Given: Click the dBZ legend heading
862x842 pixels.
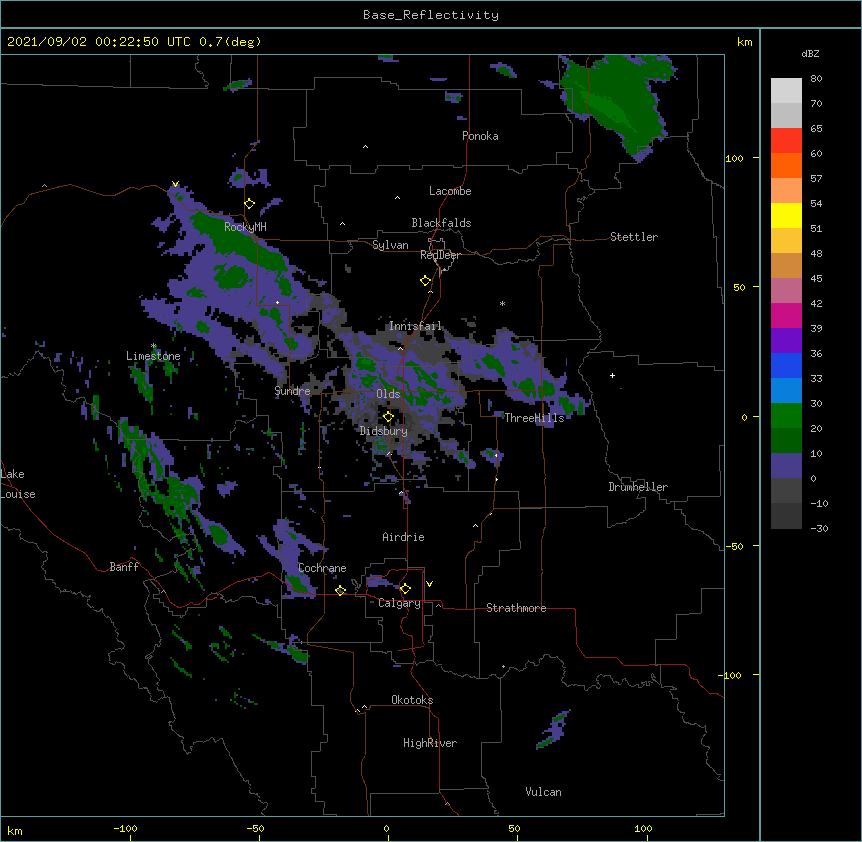Looking at the screenshot, I should point(810,54).
